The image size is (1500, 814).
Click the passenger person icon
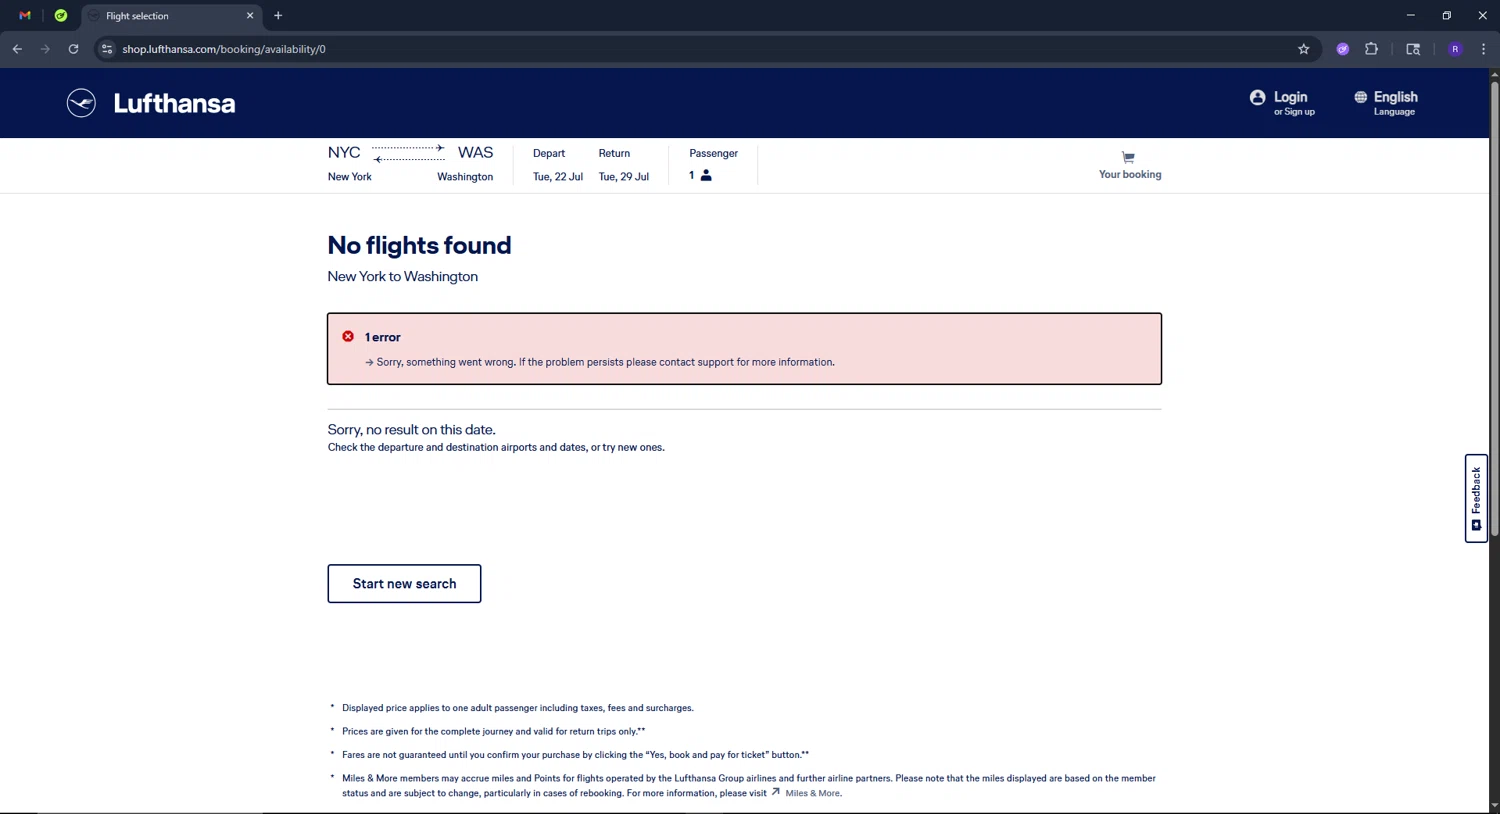pos(706,176)
